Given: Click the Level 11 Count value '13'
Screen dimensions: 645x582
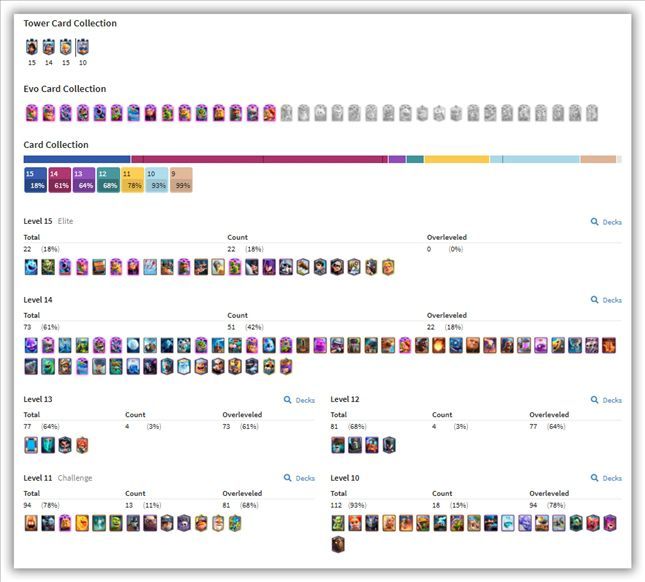Looking at the screenshot, I should [x=129, y=505].
